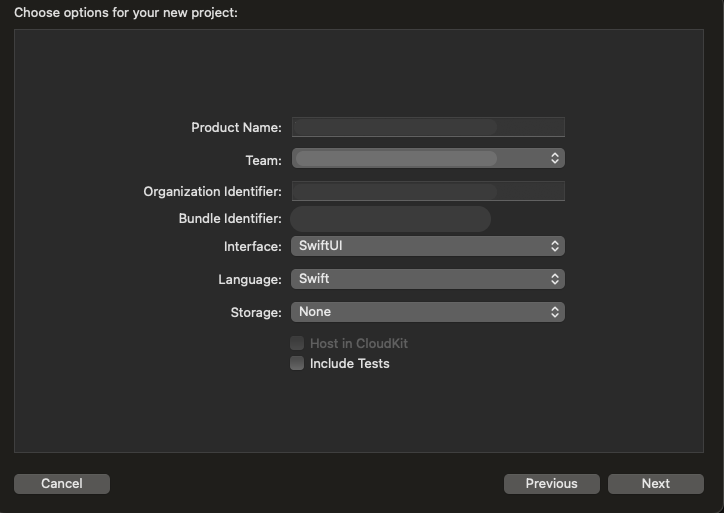Viewport: 724px width, 513px height.
Task: Click the Include Tests label text
Action: [349, 364]
